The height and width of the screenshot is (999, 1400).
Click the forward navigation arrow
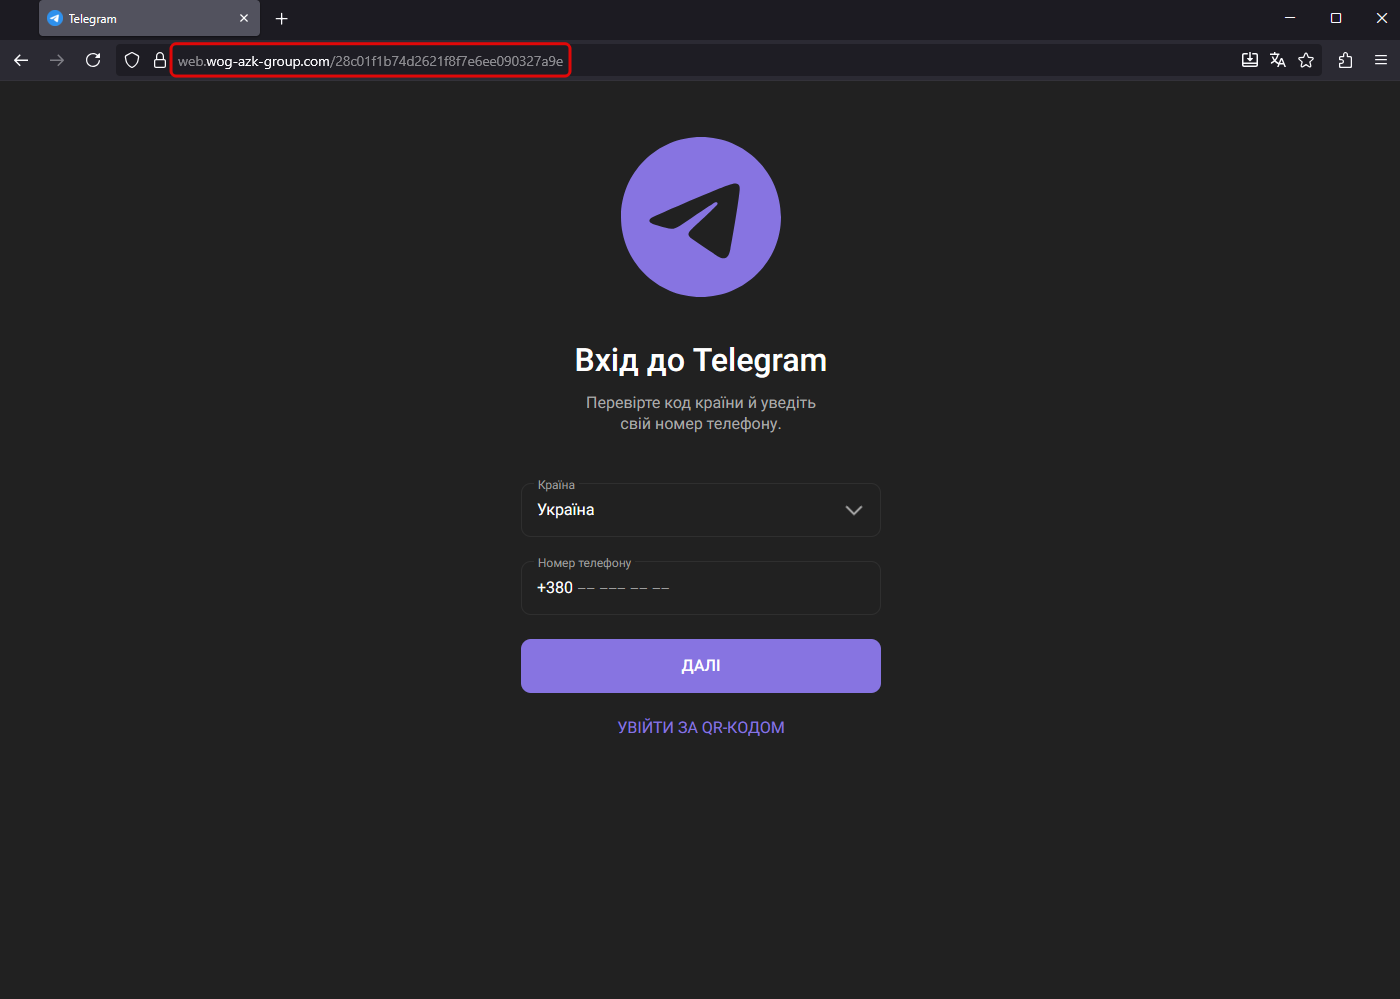[57, 61]
